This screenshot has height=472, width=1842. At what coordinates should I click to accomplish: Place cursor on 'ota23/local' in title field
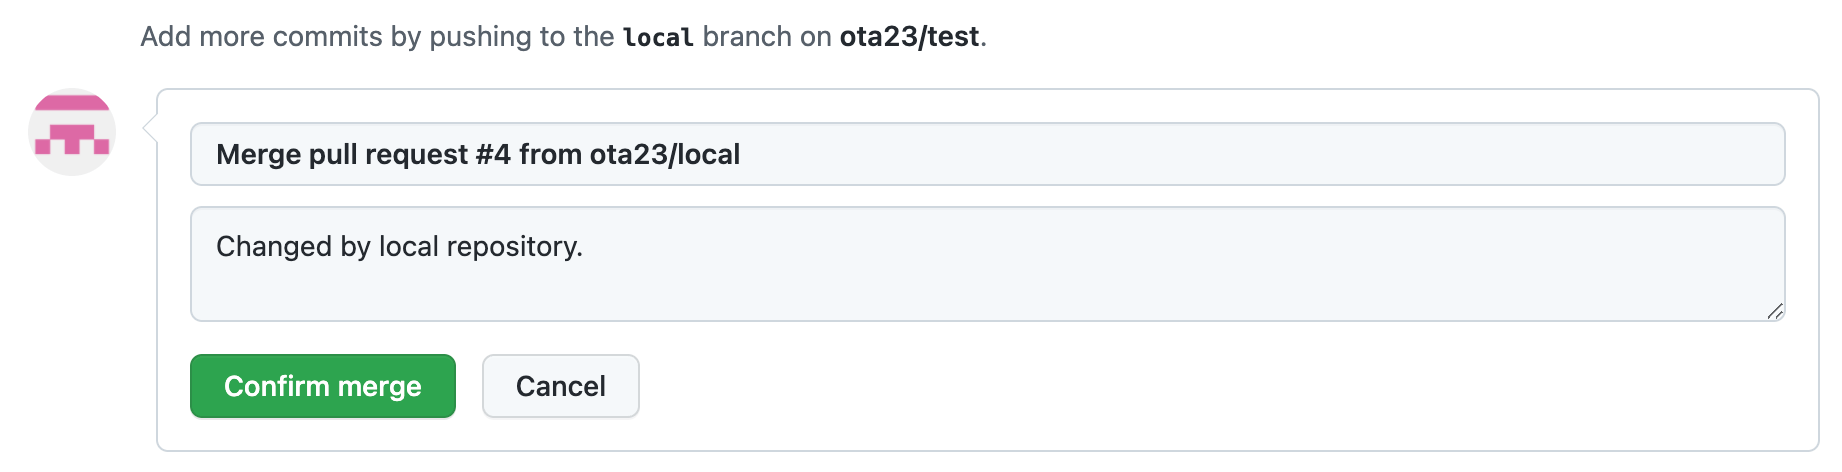[x=665, y=155]
